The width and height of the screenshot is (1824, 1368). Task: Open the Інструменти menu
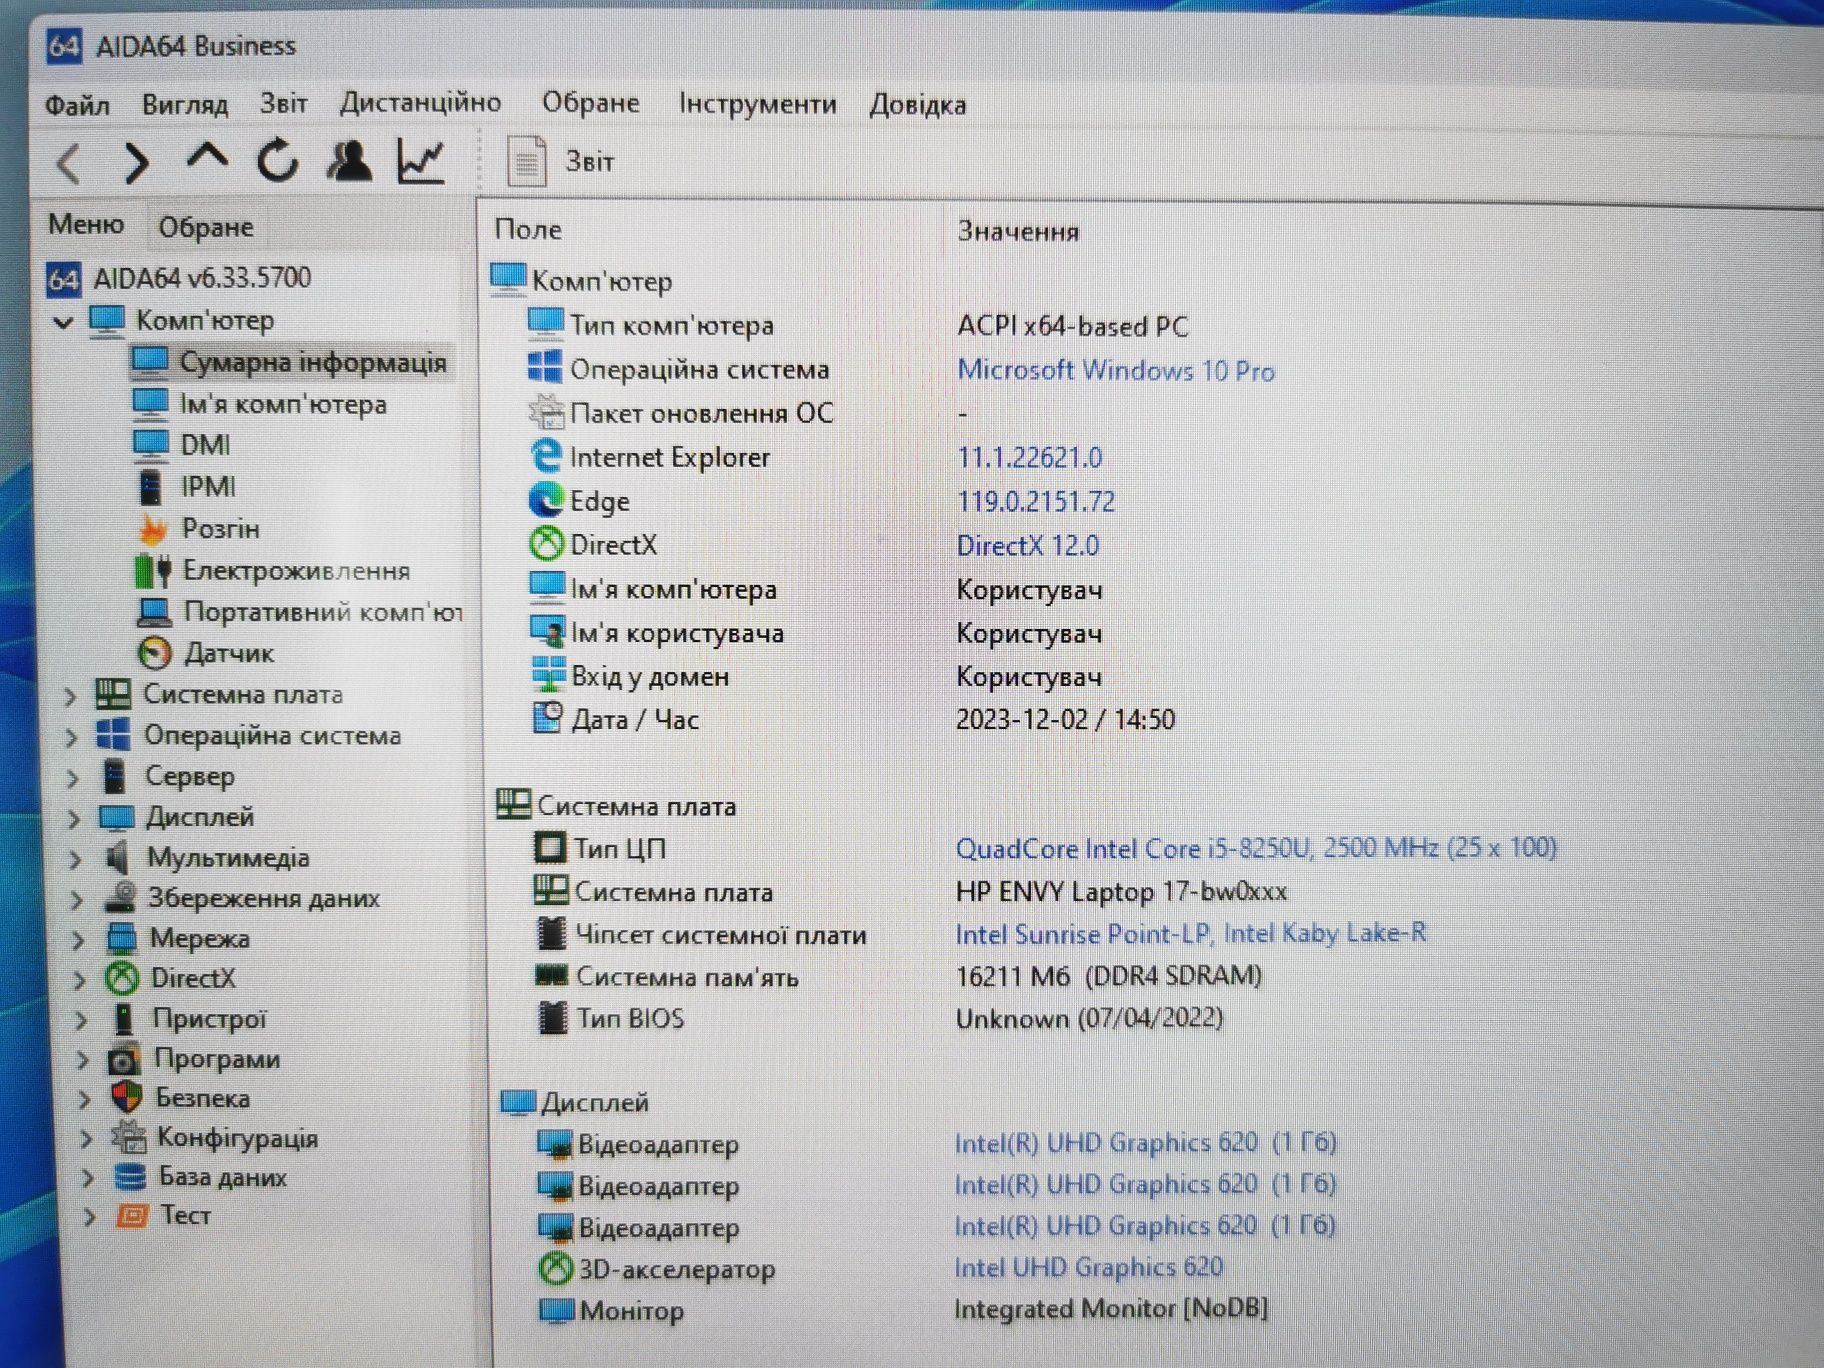pos(757,103)
